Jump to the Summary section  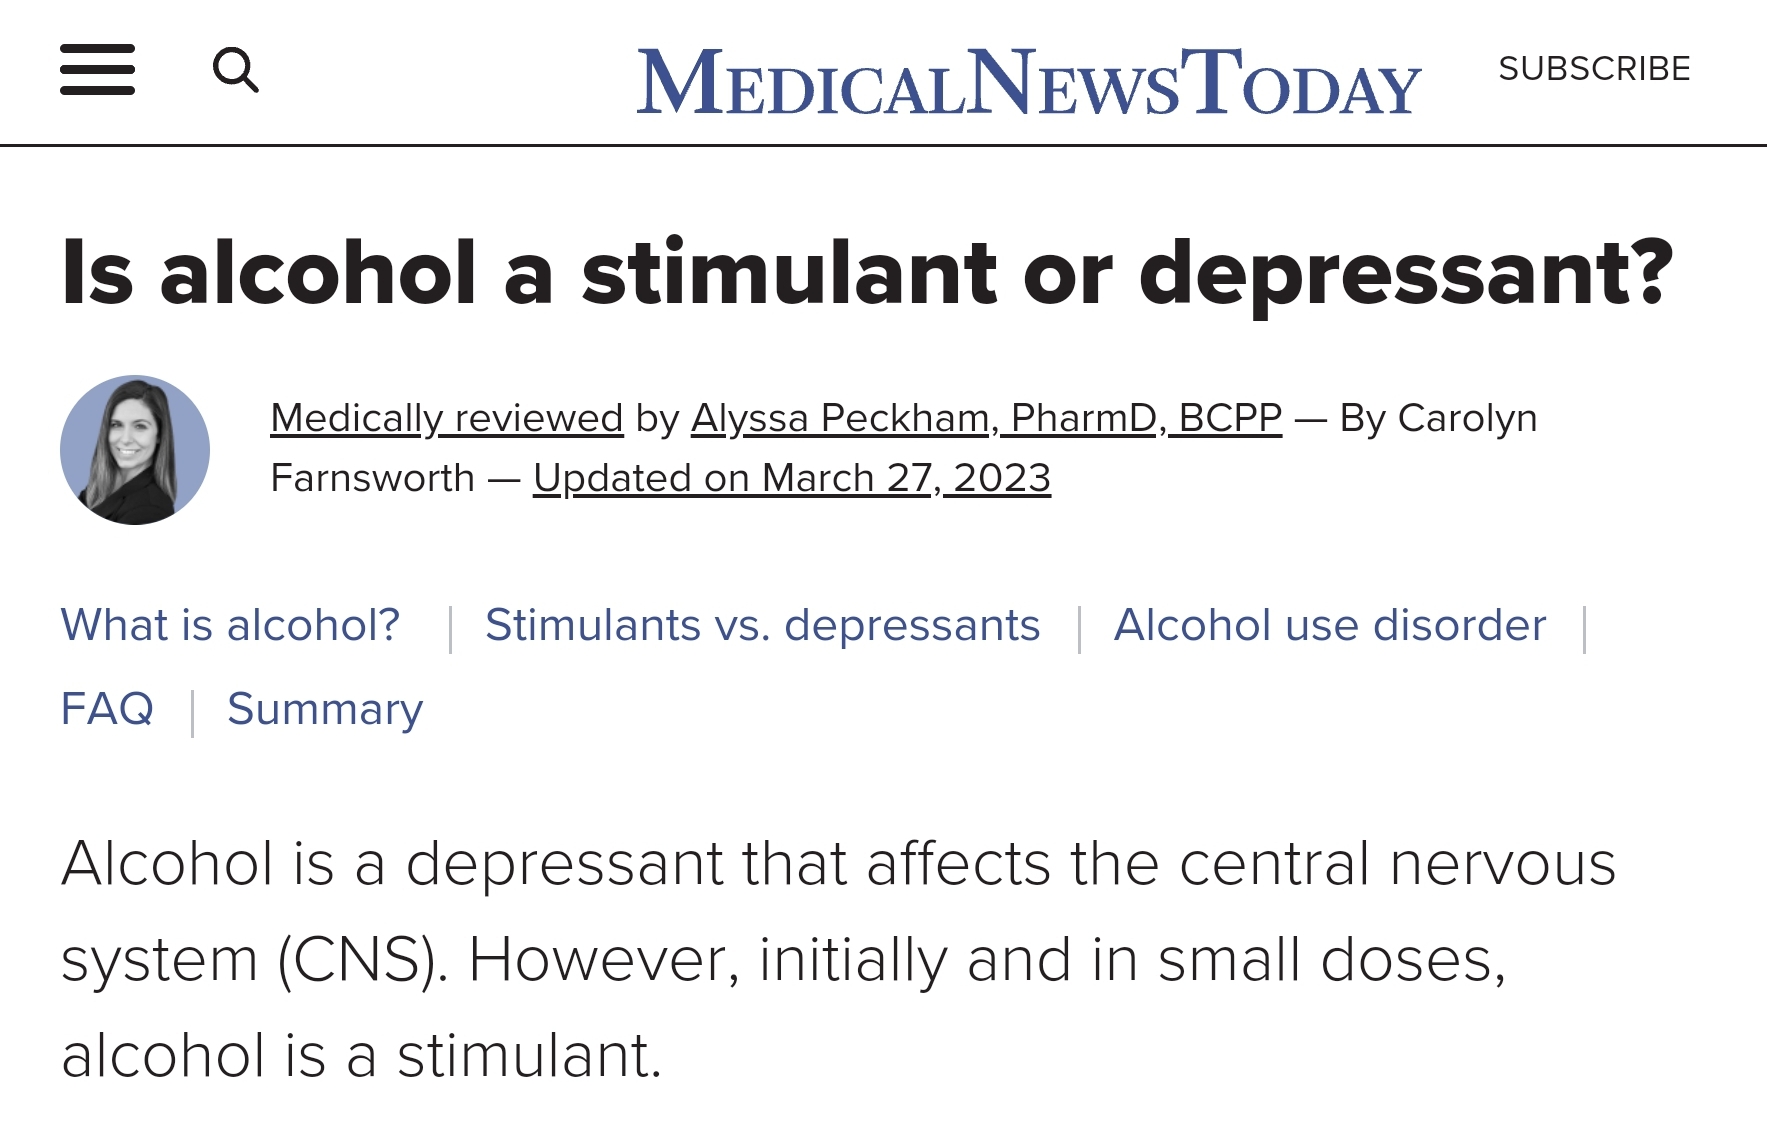point(325,709)
